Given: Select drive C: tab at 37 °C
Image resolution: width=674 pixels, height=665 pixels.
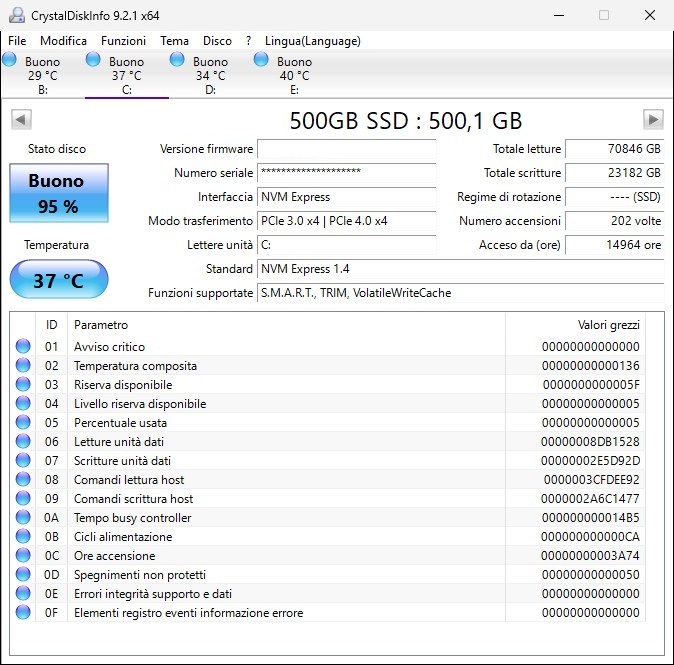Looking at the screenshot, I should (127, 74).
